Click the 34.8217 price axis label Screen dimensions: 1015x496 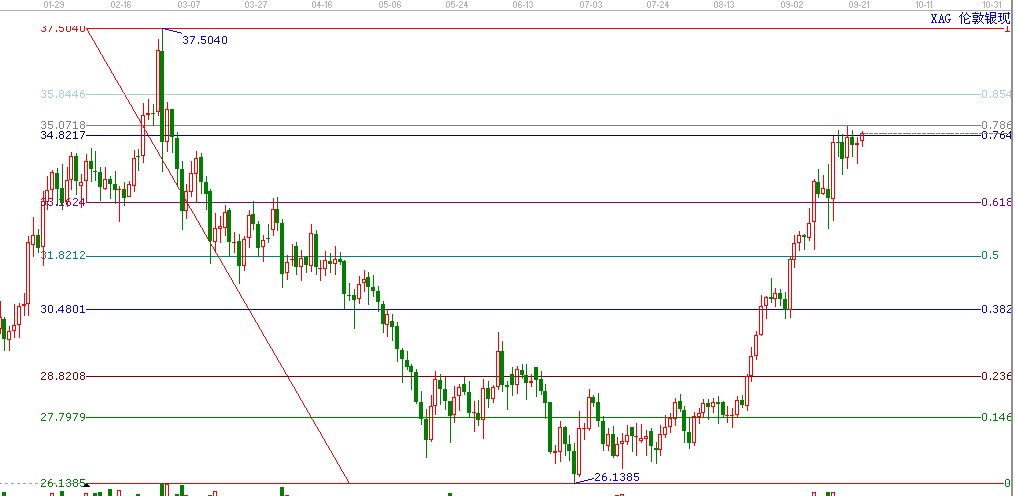tap(62, 135)
